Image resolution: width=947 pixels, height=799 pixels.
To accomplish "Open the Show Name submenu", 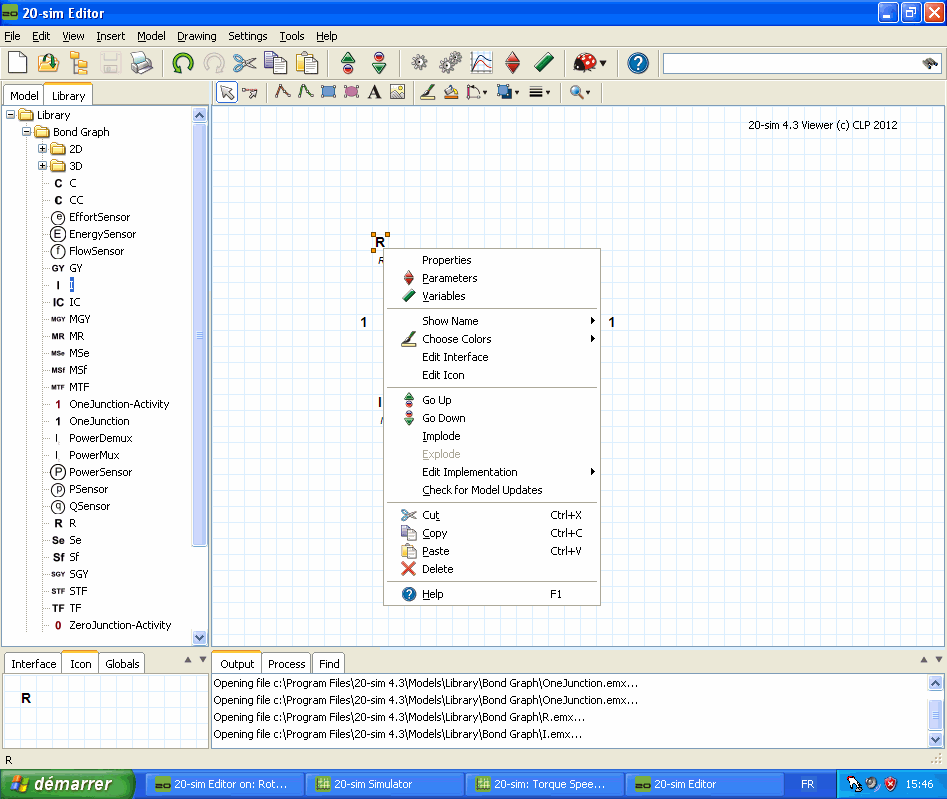I will (492, 321).
